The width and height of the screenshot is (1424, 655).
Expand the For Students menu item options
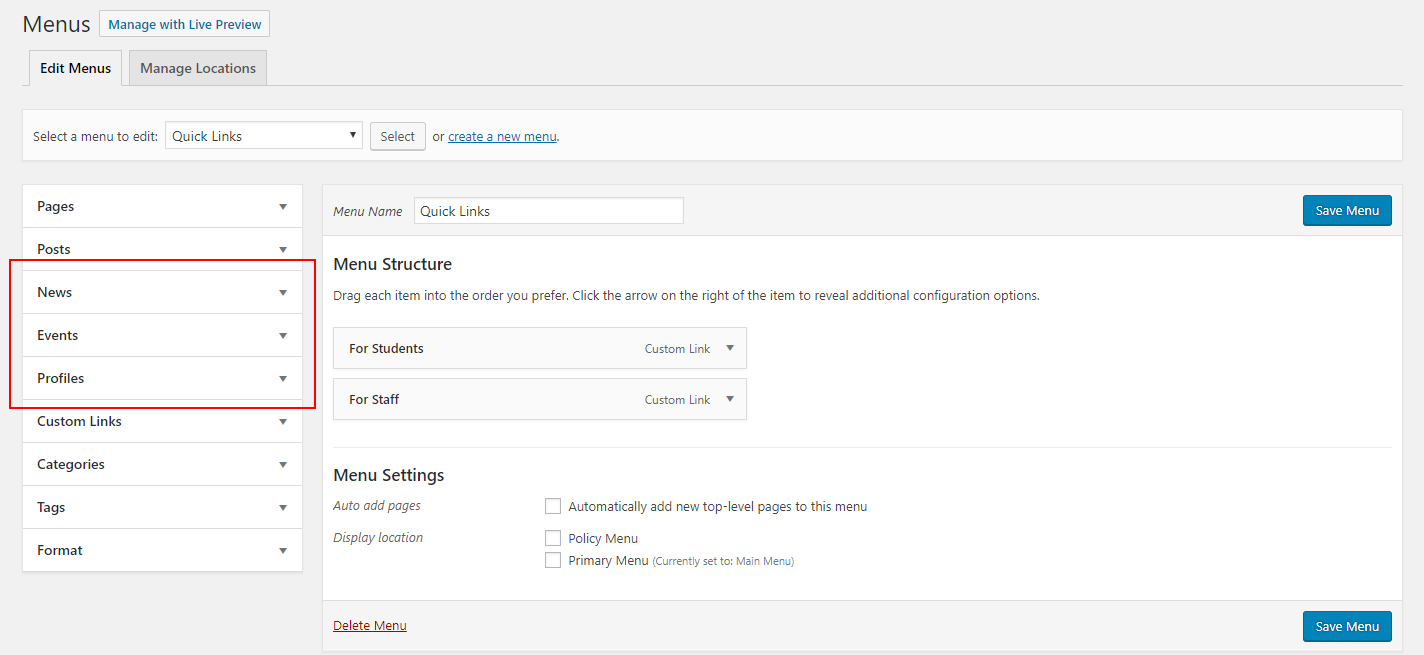tap(730, 348)
